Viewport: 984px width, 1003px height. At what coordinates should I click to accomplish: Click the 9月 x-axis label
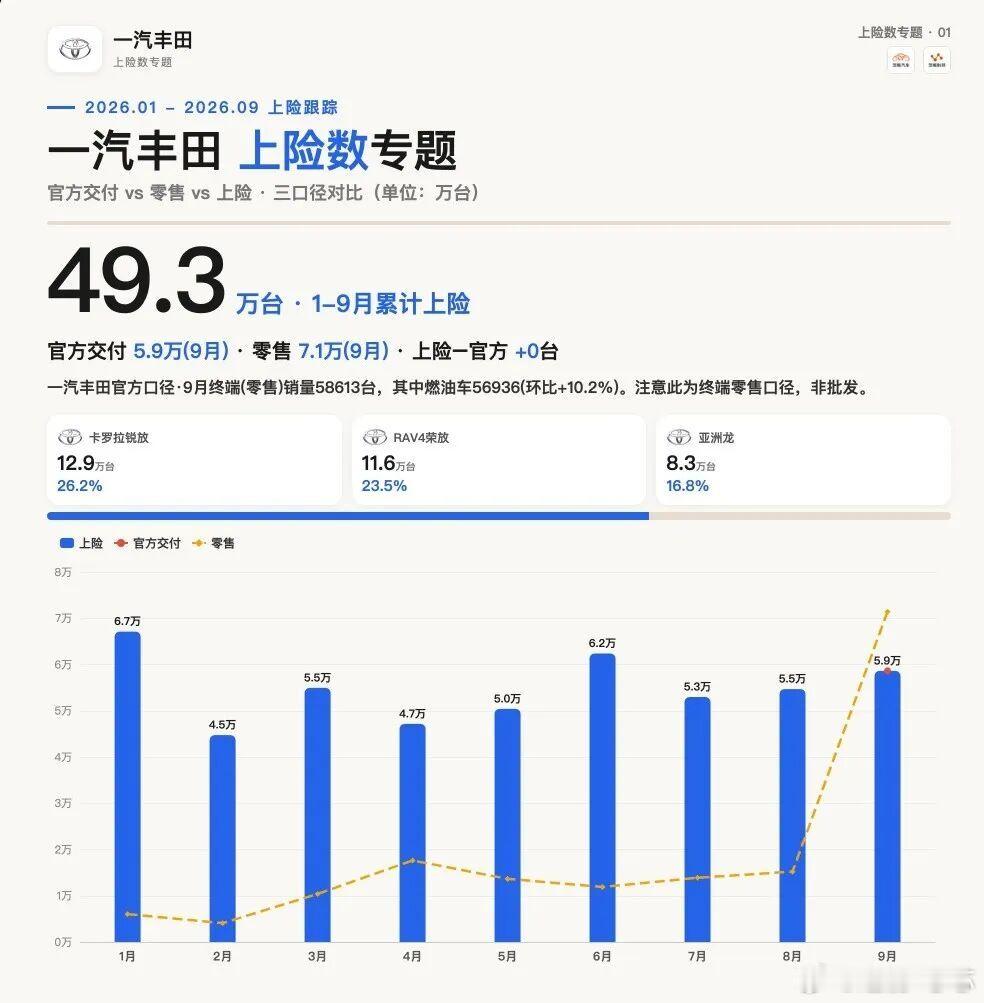(x=887, y=956)
